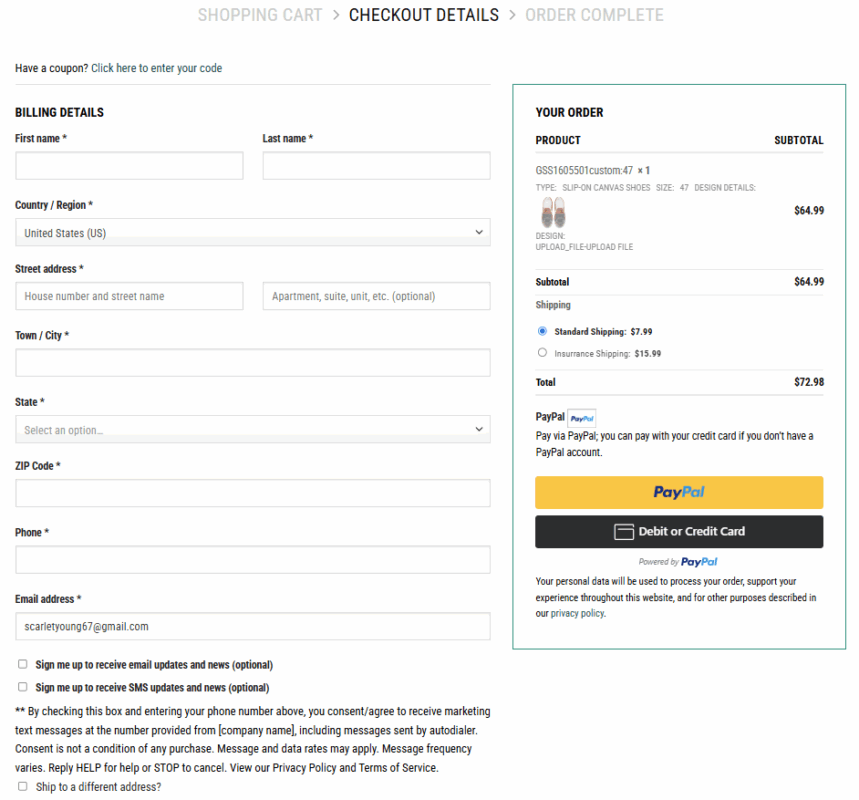Screen dimensions: 859x800
Task: Expand the State select dropdown
Action: coord(253,430)
